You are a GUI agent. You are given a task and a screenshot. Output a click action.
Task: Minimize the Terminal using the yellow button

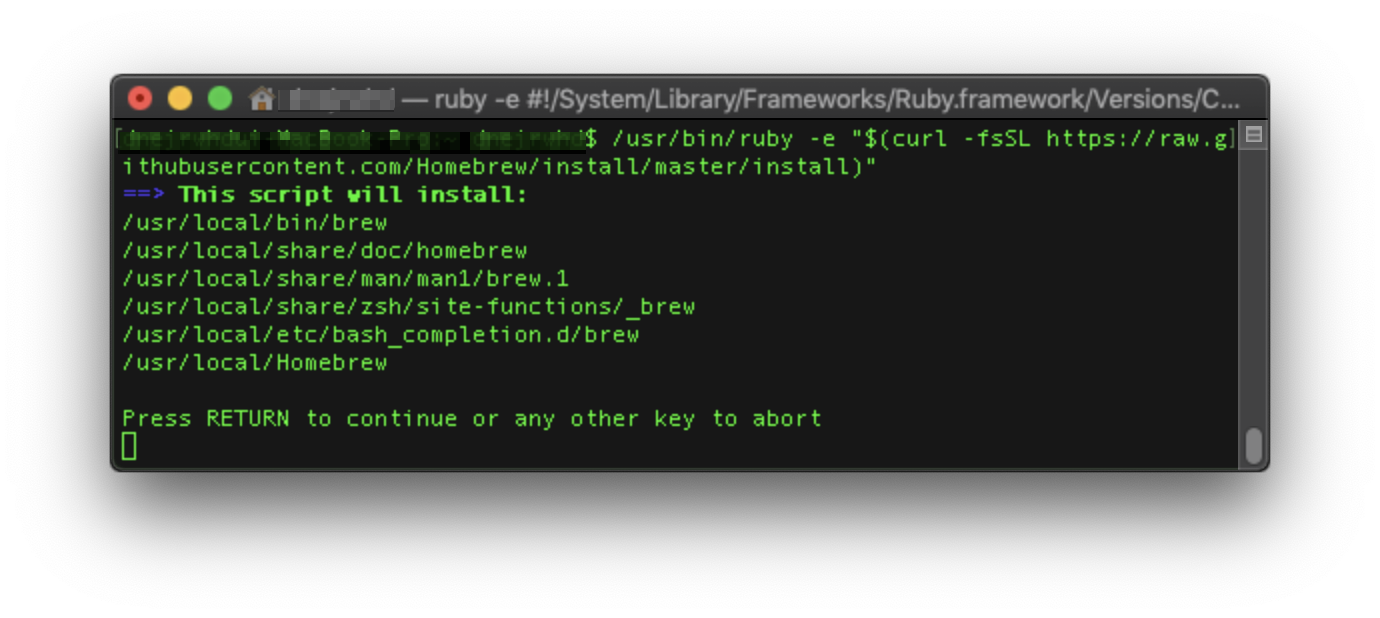(180, 98)
